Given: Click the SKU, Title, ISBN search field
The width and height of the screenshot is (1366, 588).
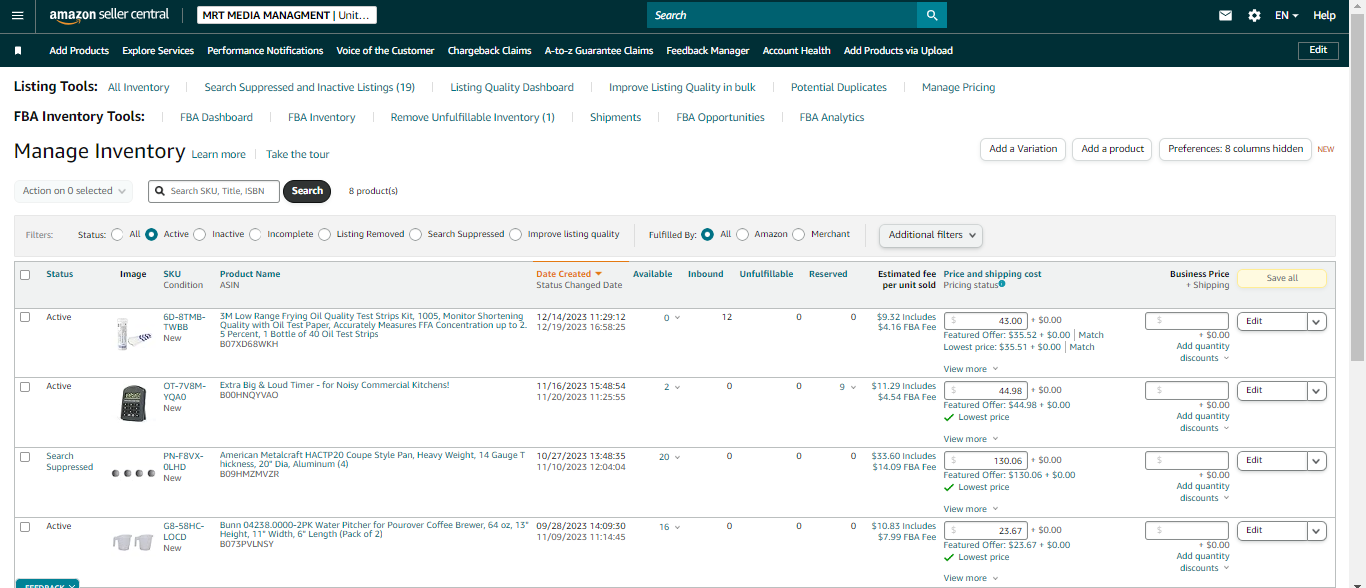Looking at the screenshot, I should [x=213, y=191].
